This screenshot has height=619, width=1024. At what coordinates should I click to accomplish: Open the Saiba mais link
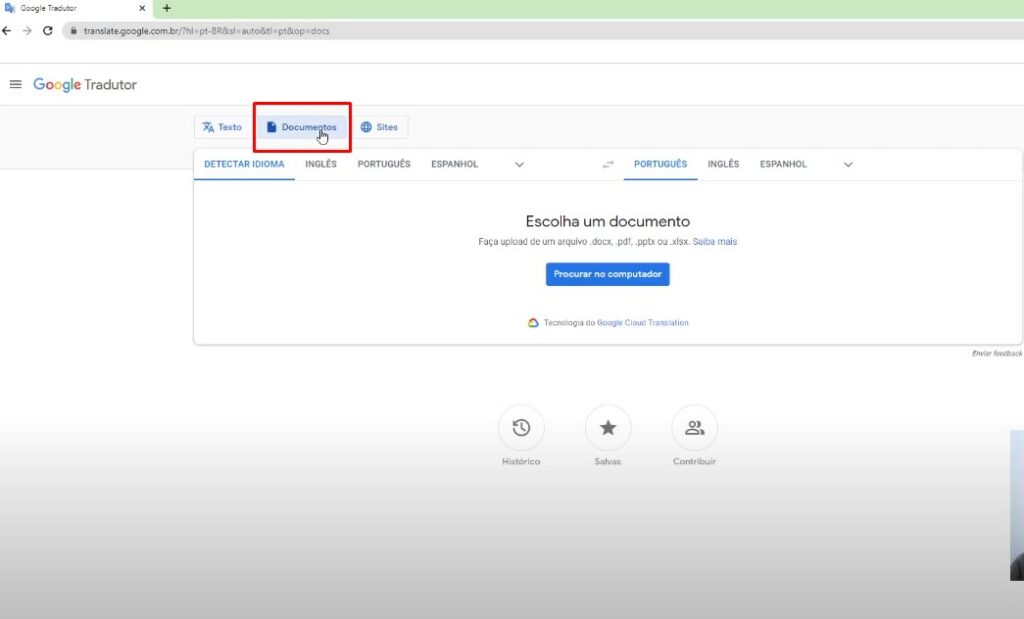[715, 241]
